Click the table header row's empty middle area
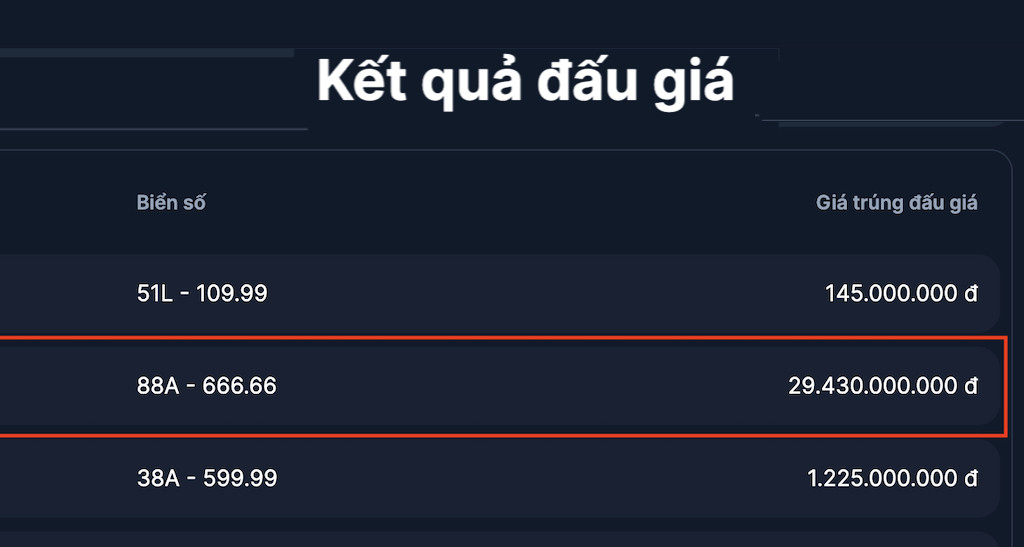Image resolution: width=1024 pixels, height=547 pixels. (500, 203)
